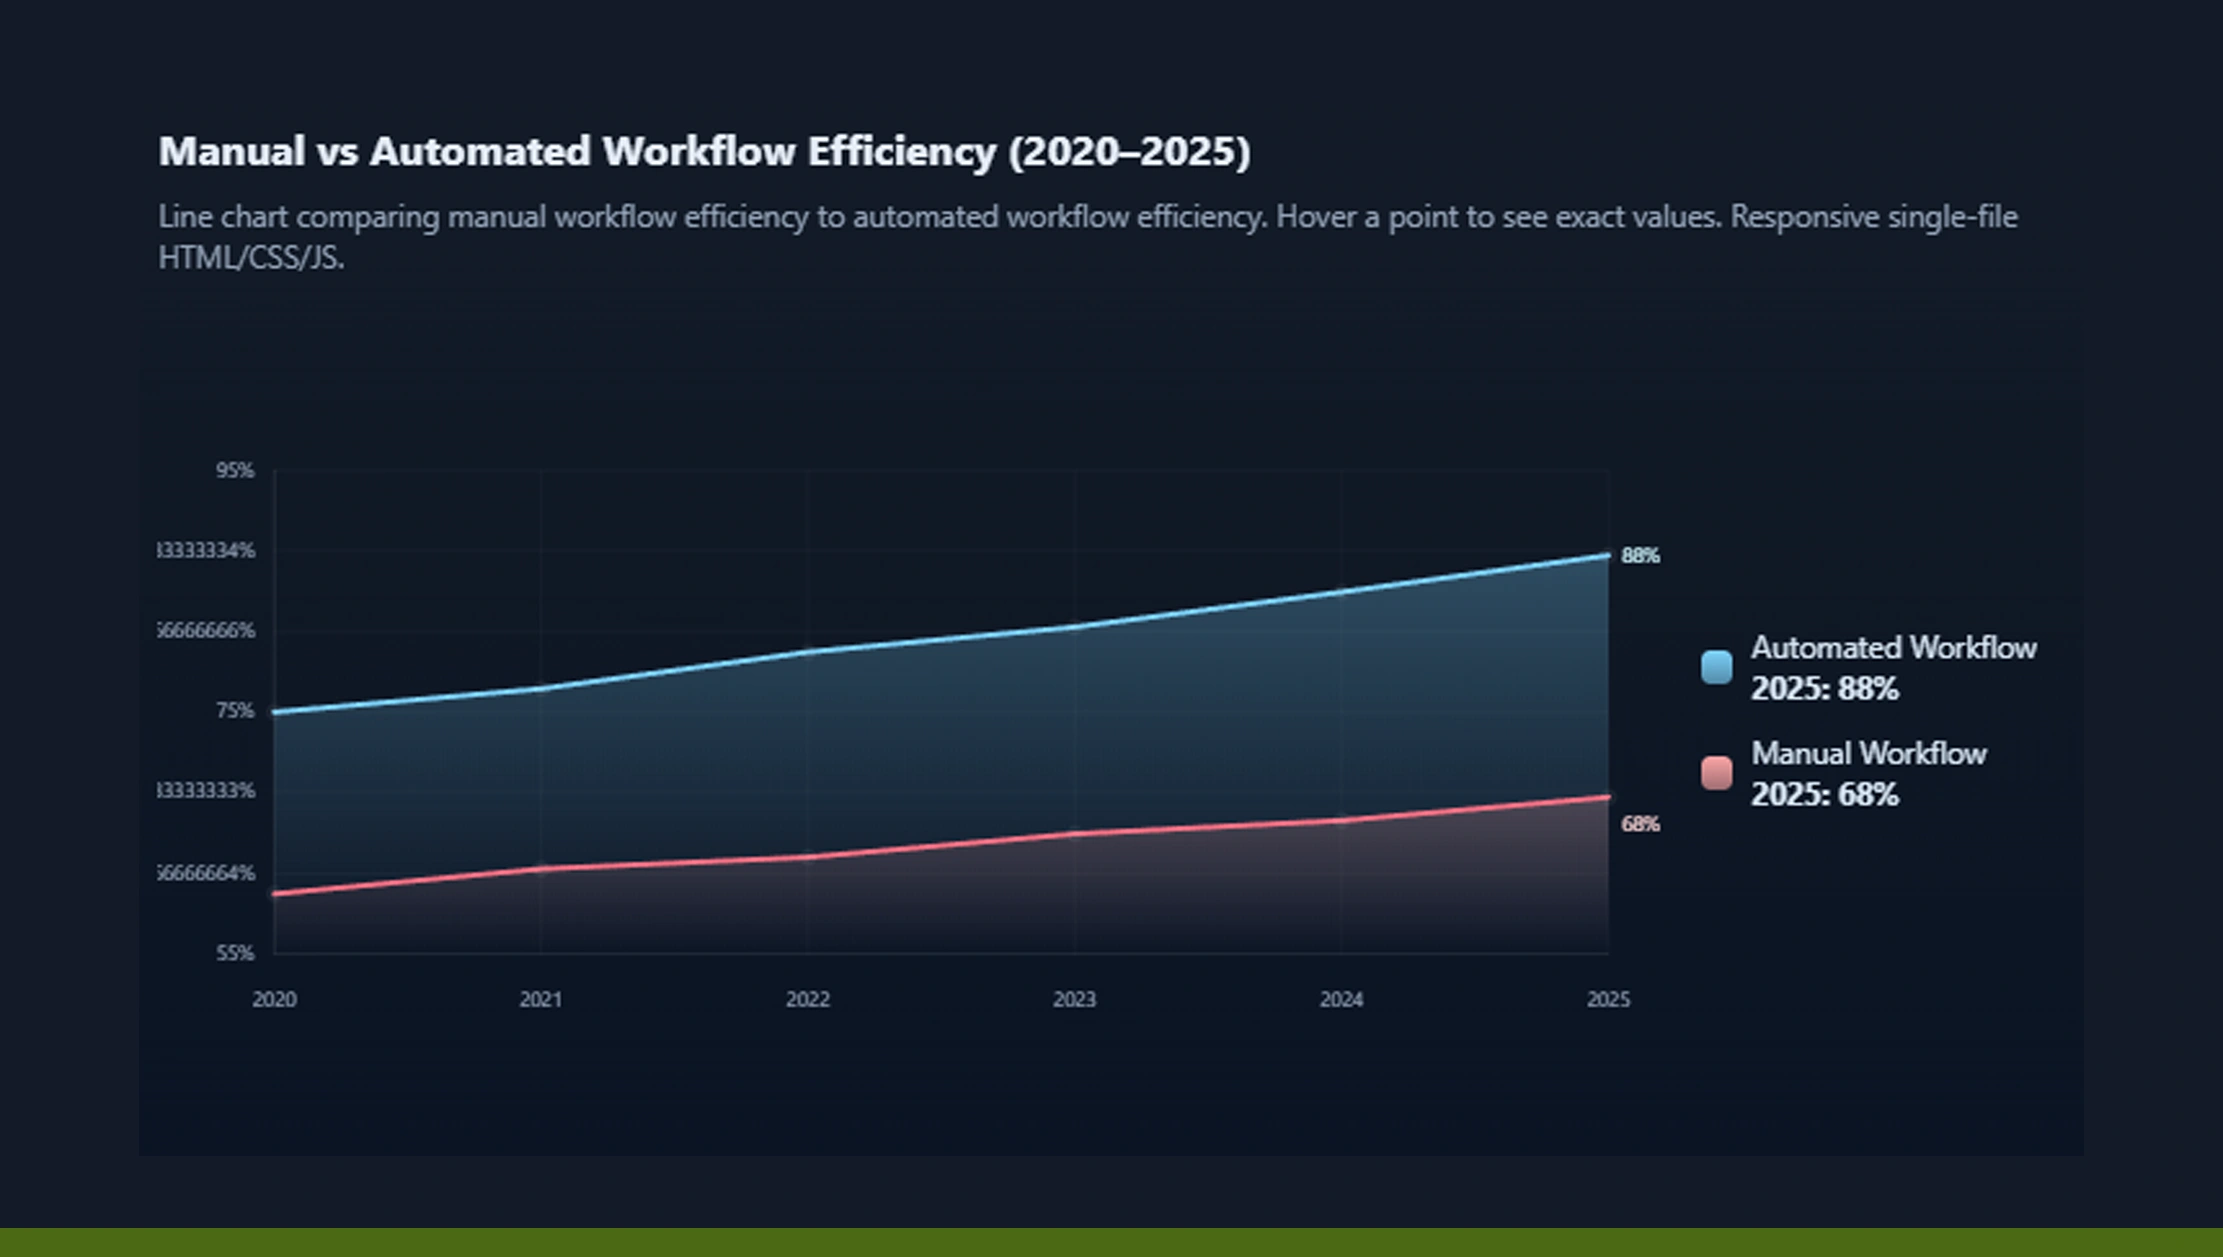This screenshot has height=1257, width=2223.
Task: Click the automated line's 2025 data point
Action: coord(1608,555)
